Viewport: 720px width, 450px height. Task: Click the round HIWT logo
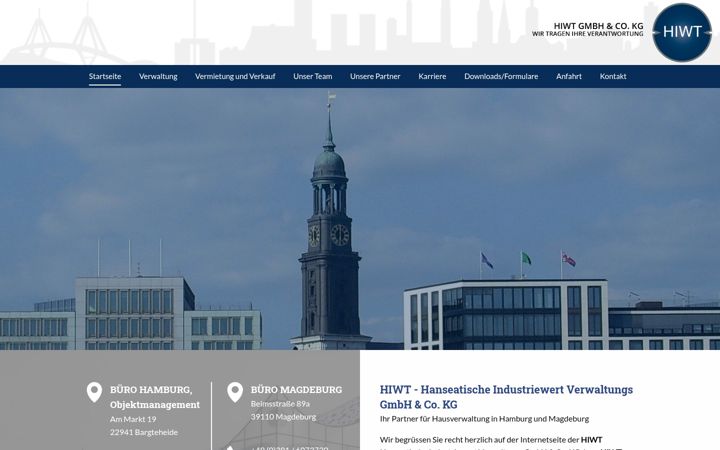pos(681,32)
